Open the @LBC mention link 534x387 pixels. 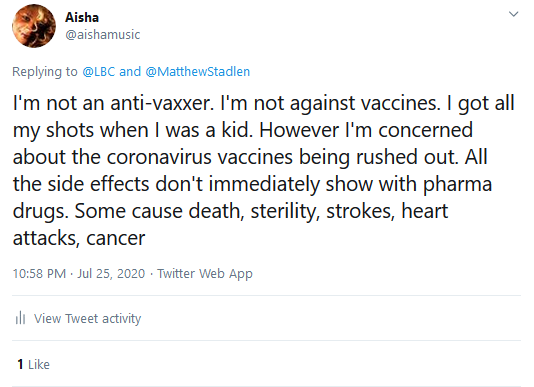tap(98, 72)
